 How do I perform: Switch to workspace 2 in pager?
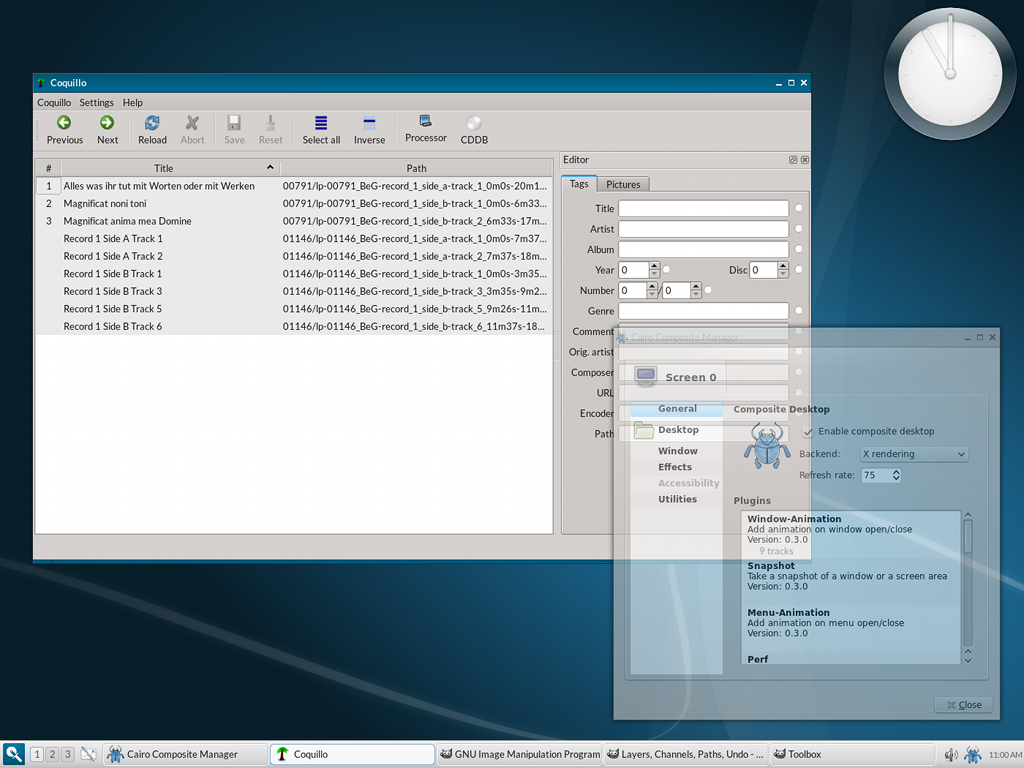click(52, 754)
